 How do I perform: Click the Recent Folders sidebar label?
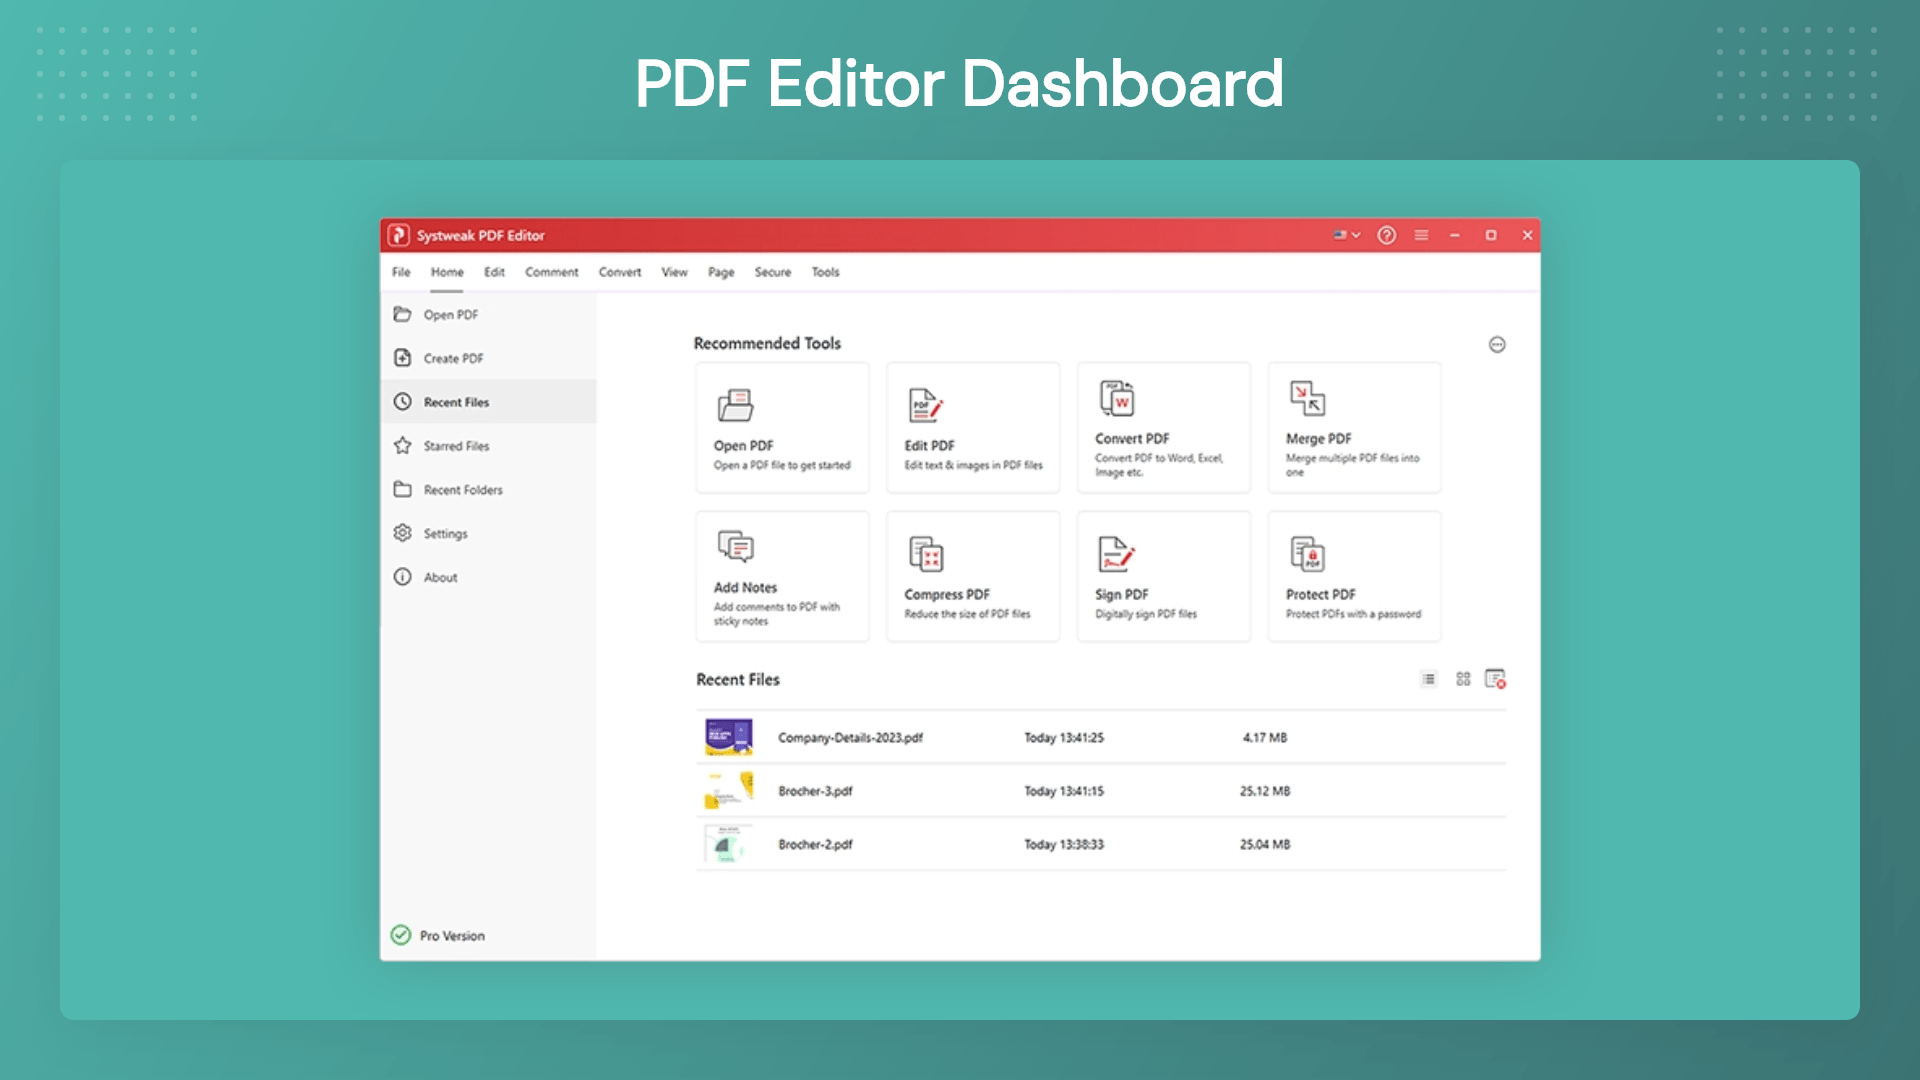(463, 490)
